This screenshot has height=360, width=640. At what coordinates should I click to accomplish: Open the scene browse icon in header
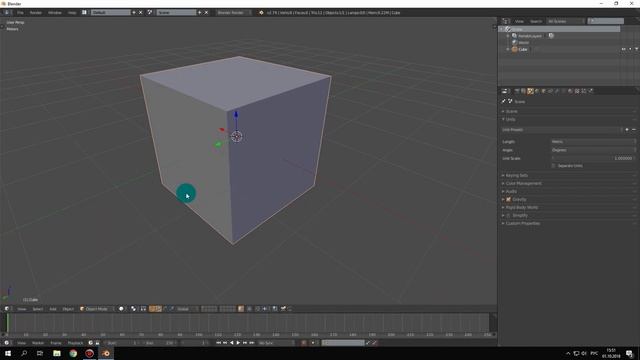point(150,13)
